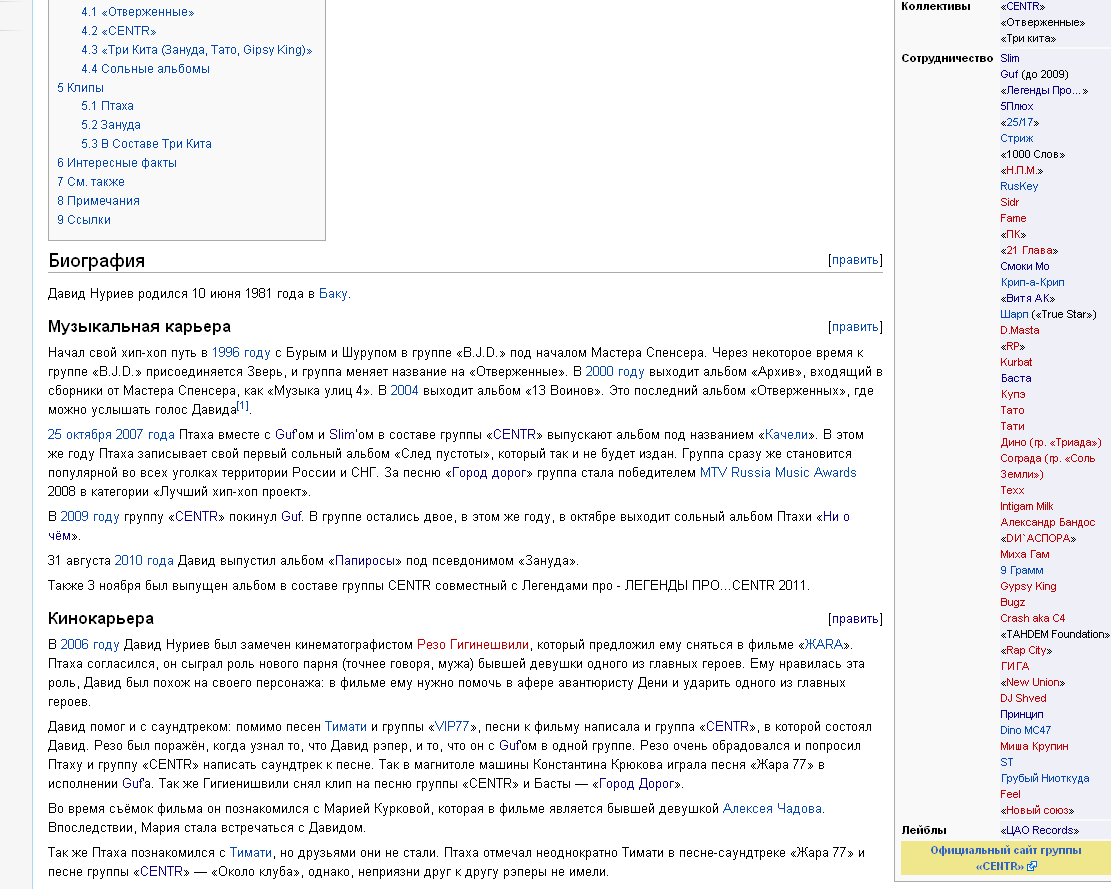Open the red Резо Гигинешвили link
The width and height of the screenshot is (1111, 889).
pos(473,645)
